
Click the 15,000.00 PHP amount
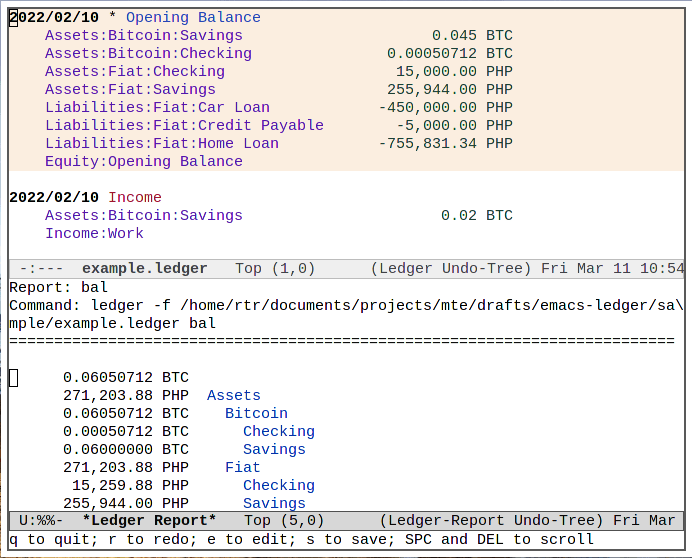pyautogui.click(x=454, y=72)
